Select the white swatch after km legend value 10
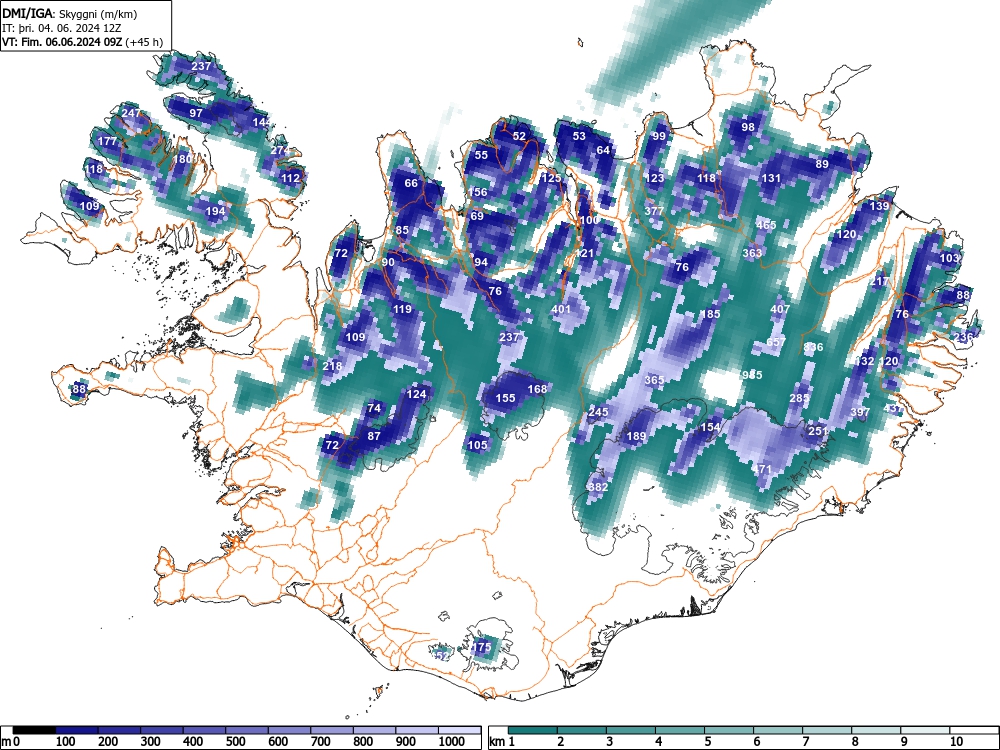This screenshot has width=1000, height=750. tap(974, 730)
